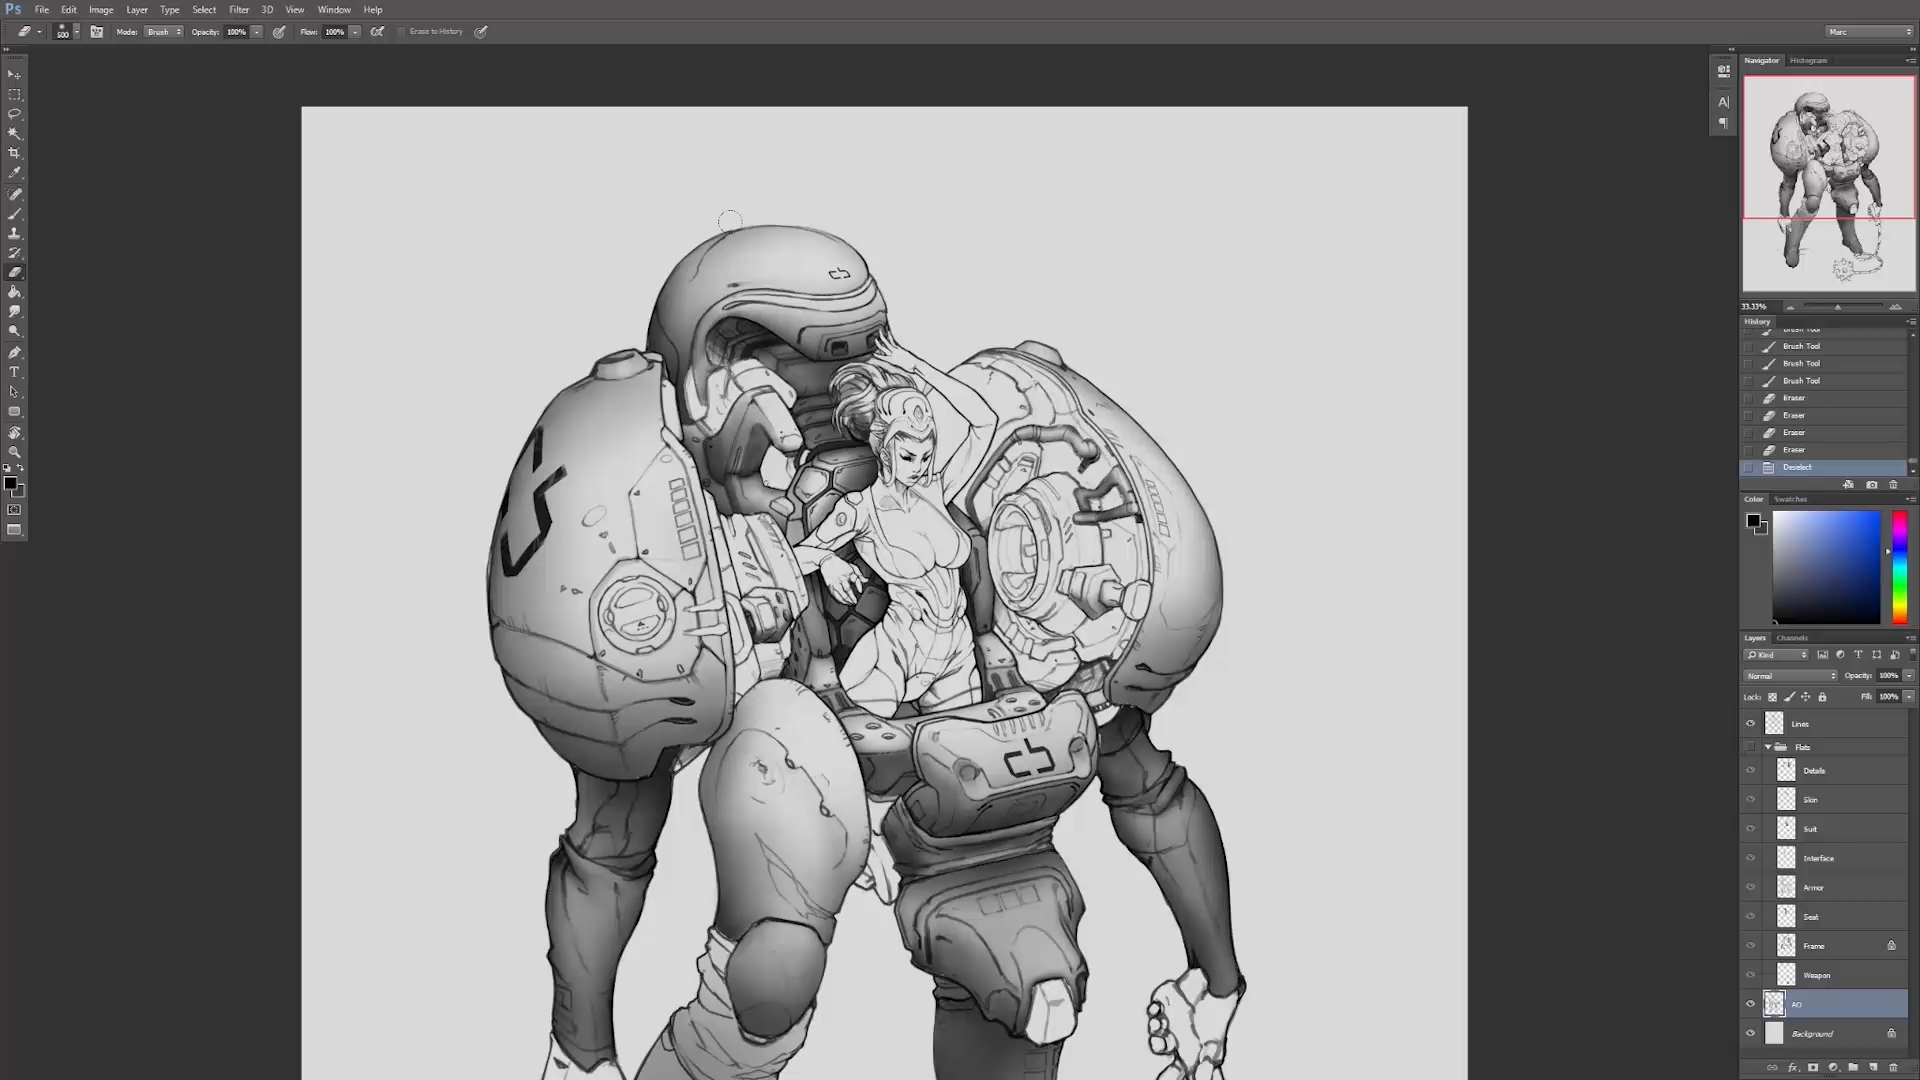Click the create new layer icon
The height and width of the screenshot is (1080, 1920).
click(1873, 1067)
